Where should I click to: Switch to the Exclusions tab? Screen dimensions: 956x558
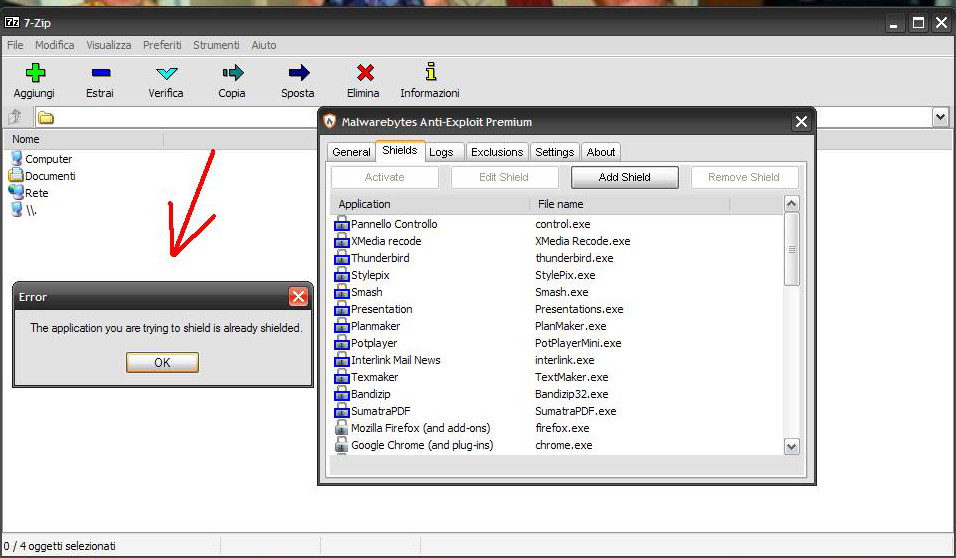click(497, 152)
